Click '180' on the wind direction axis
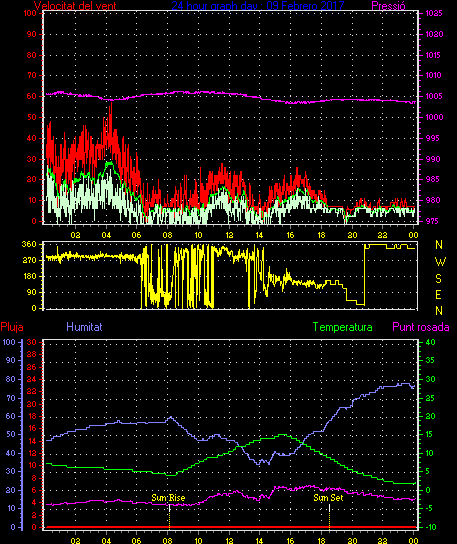Screen dimensions: 457x544 coord(29,276)
